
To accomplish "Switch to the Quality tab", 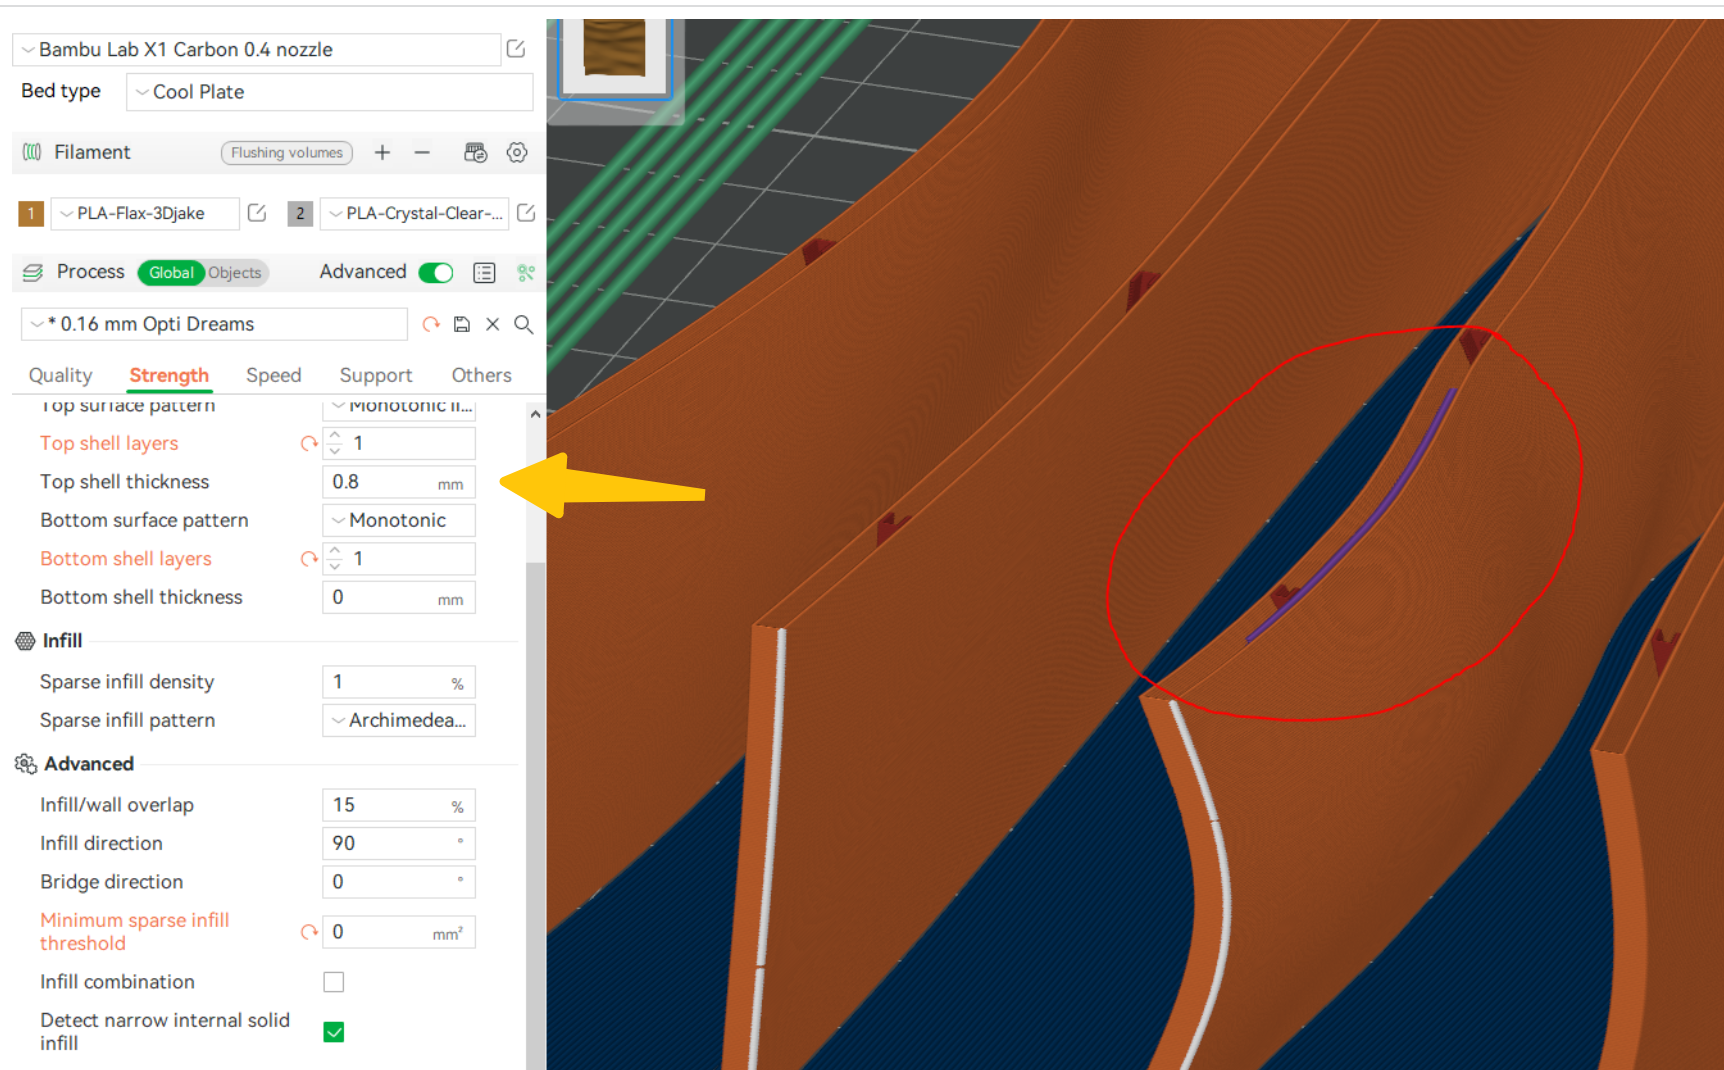I will pos(60,375).
